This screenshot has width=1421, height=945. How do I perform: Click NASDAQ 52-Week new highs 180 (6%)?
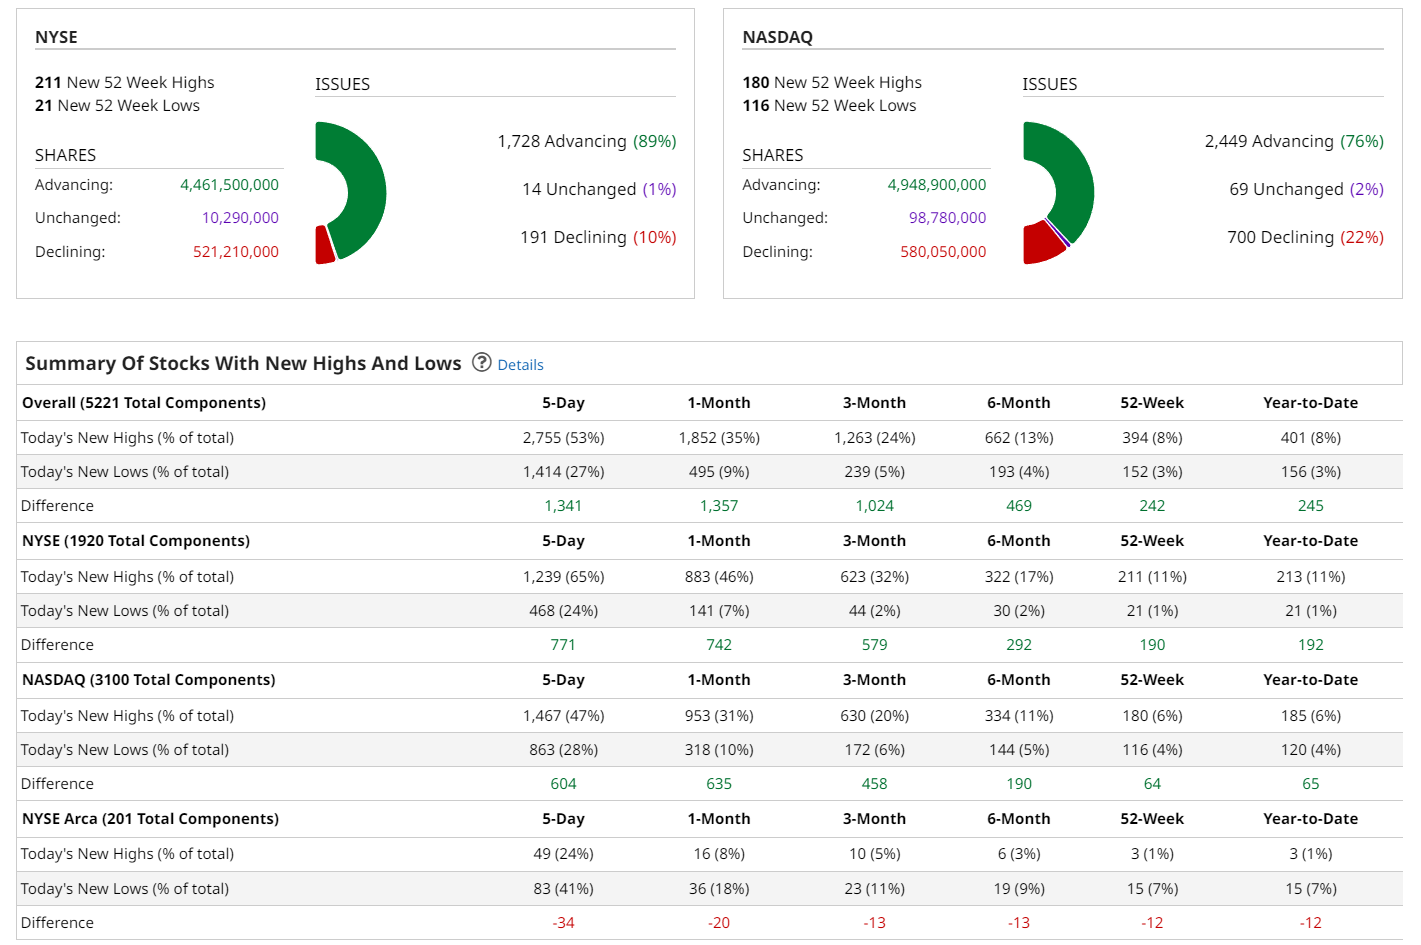[1152, 716]
